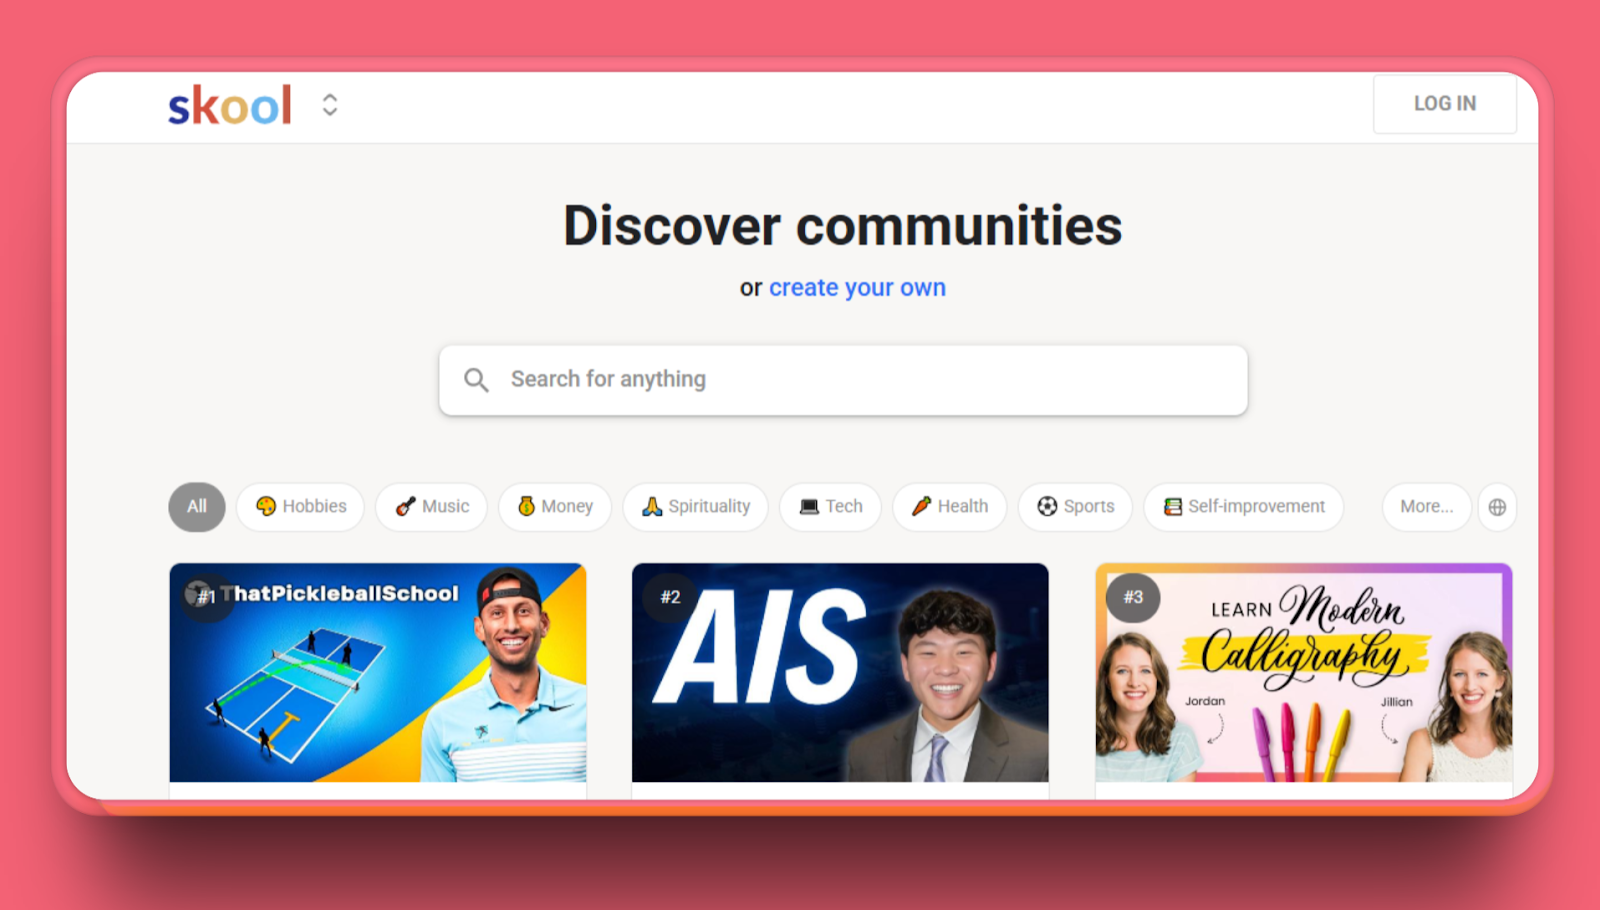Select the Self-improvement books chip

(1244, 507)
